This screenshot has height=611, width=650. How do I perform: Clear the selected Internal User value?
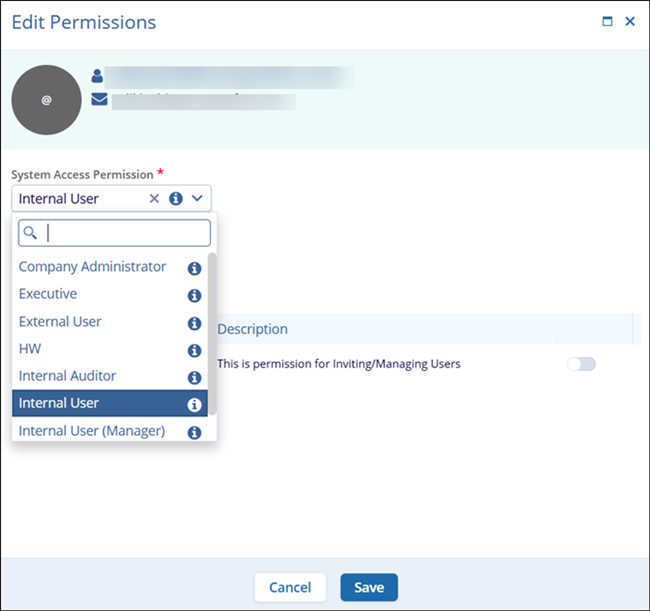[154, 199]
